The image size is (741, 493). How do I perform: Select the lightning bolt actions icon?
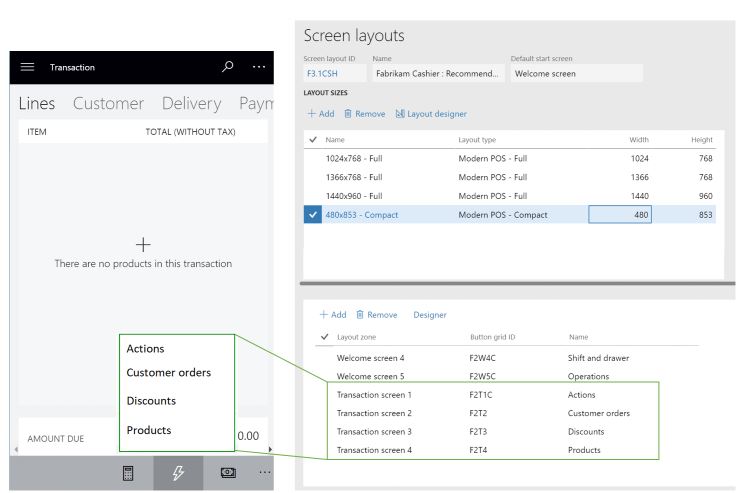click(x=178, y=473)
